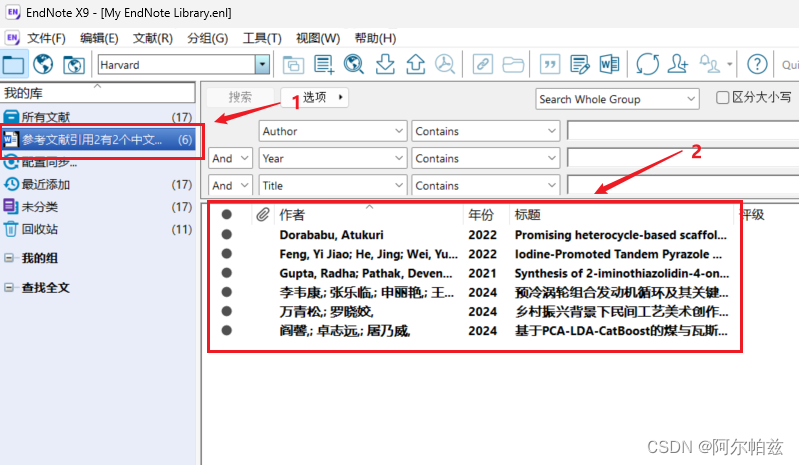The width and height of the screenshot is (799, 465).
Task: Open the And dropdown before Title
Action: pos(230,185)
